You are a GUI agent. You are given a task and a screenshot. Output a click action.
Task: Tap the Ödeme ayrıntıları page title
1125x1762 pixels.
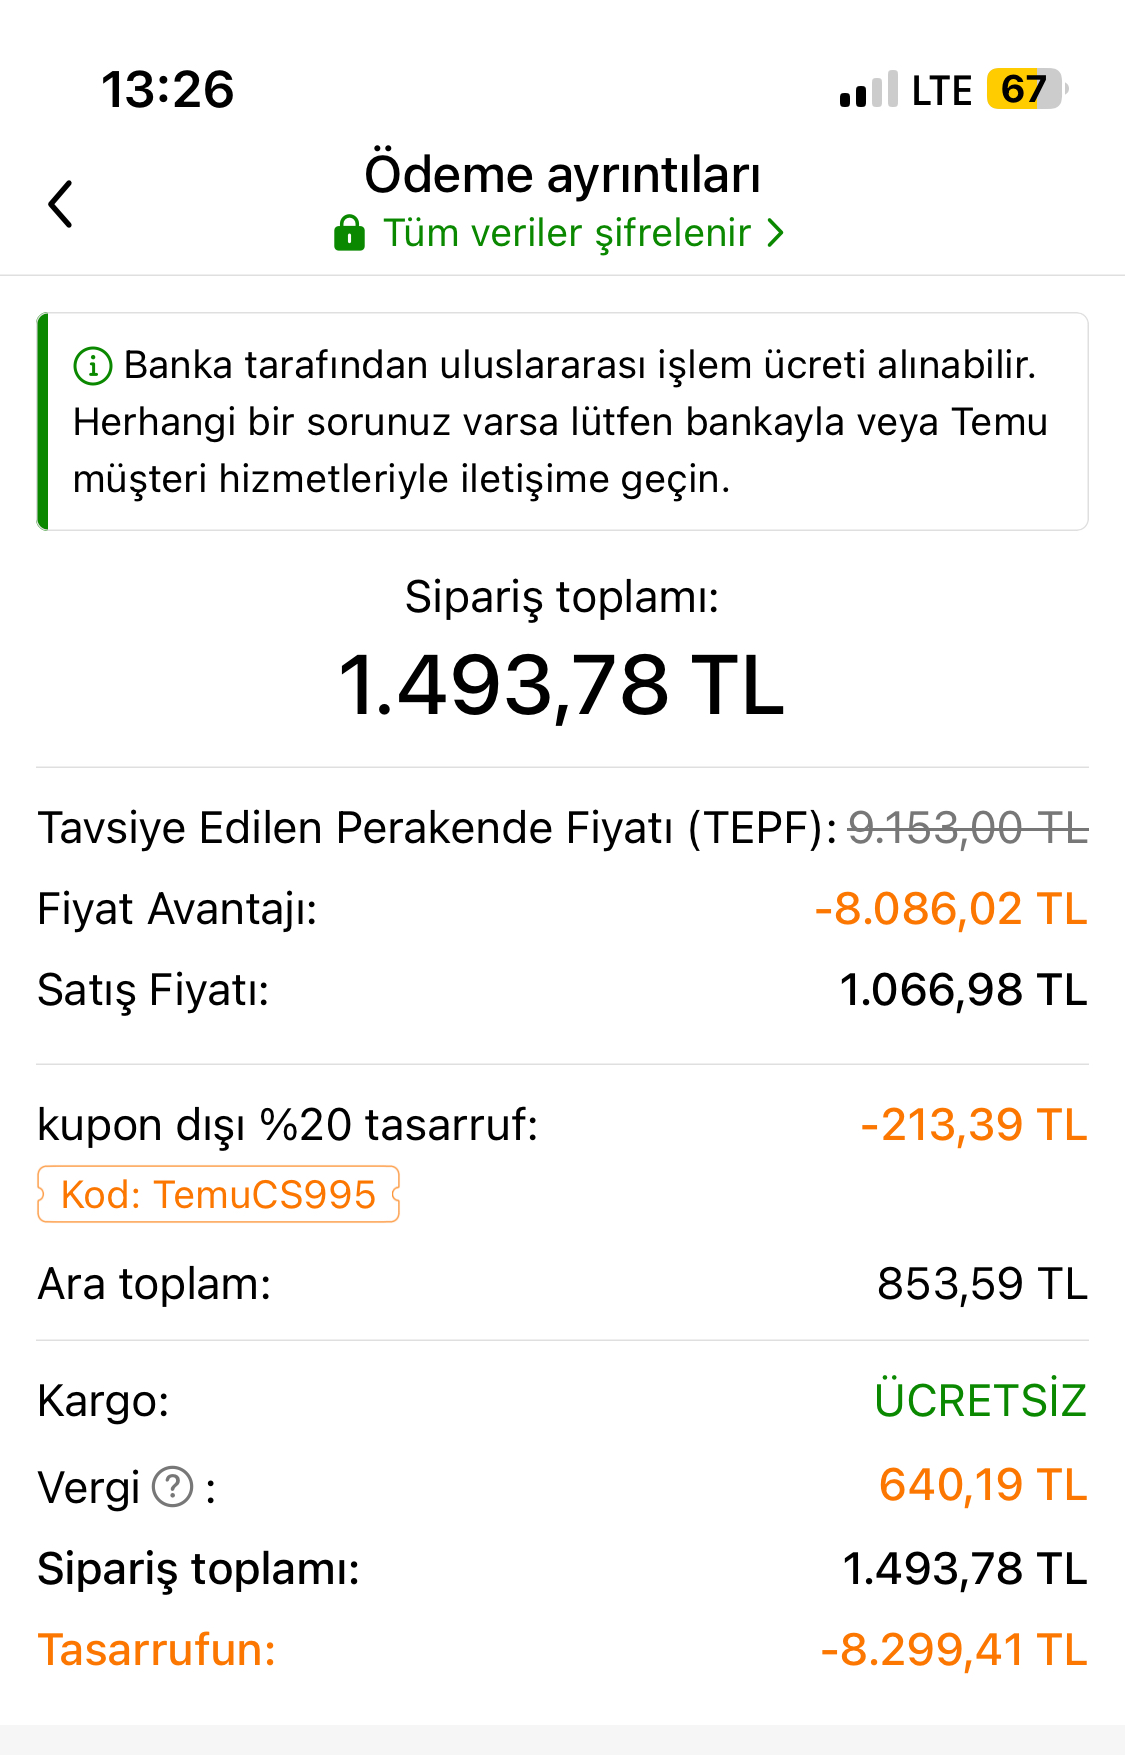562,175
